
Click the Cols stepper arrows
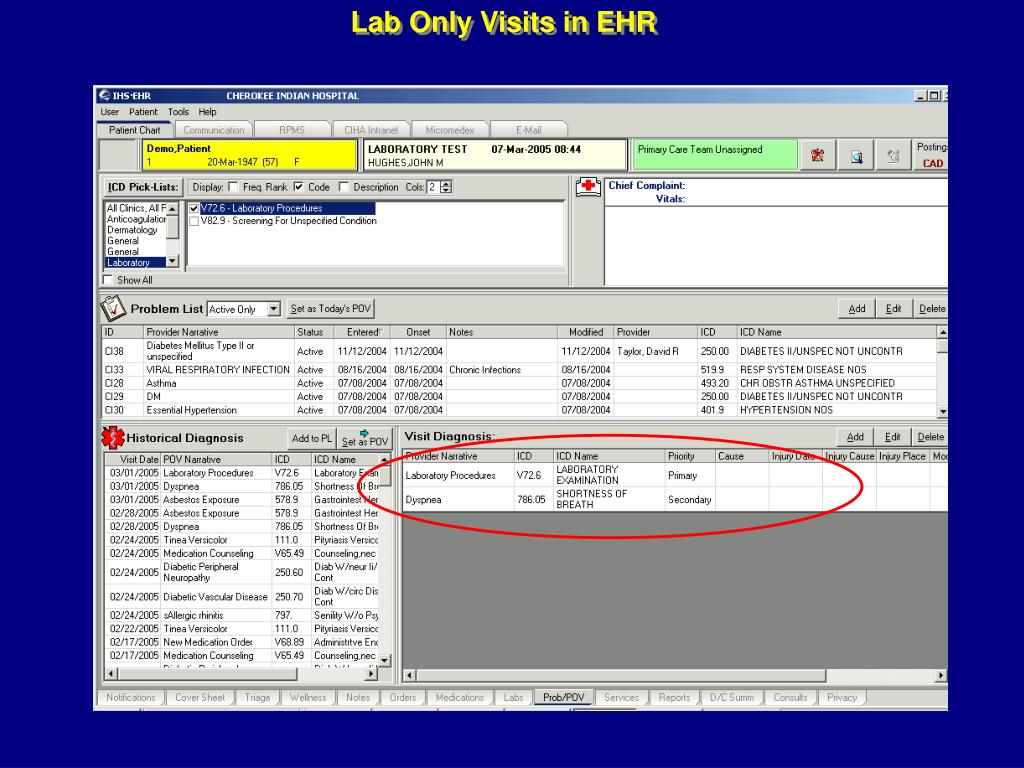coord(446,187)
